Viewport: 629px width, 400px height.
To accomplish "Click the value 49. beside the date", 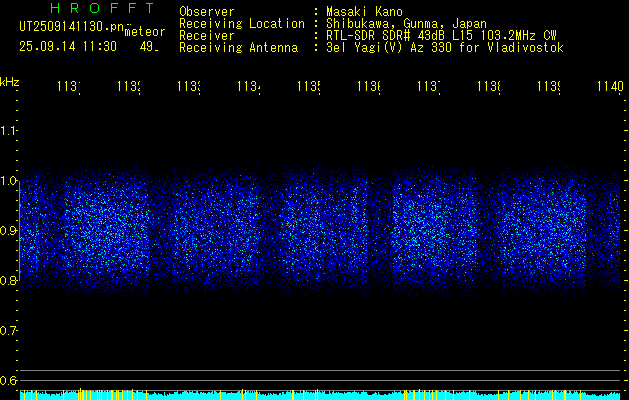I will click(149, 47).
